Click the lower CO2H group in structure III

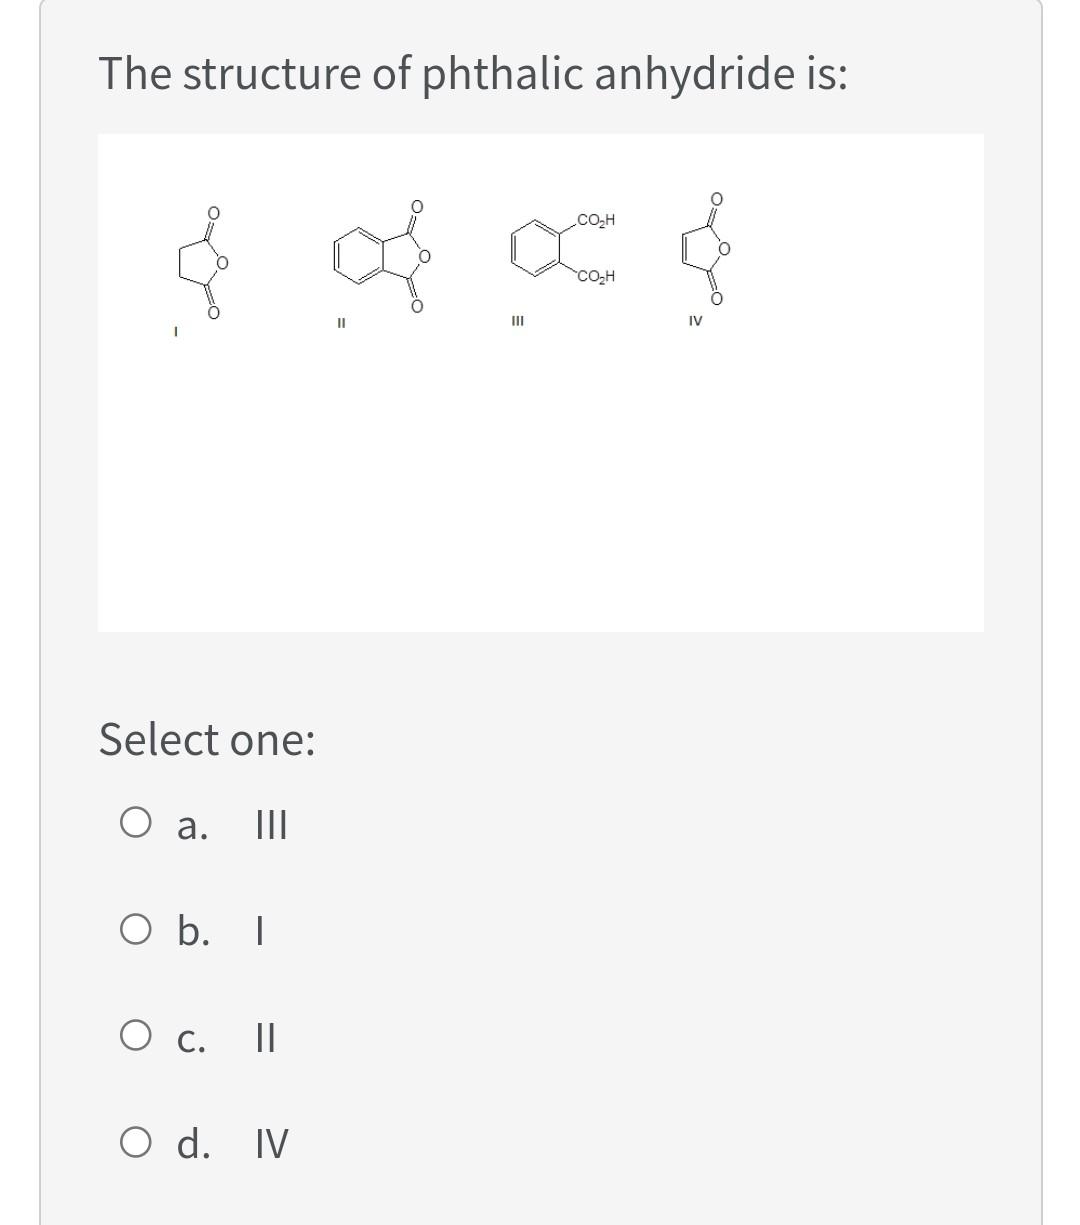pos(597,276)
